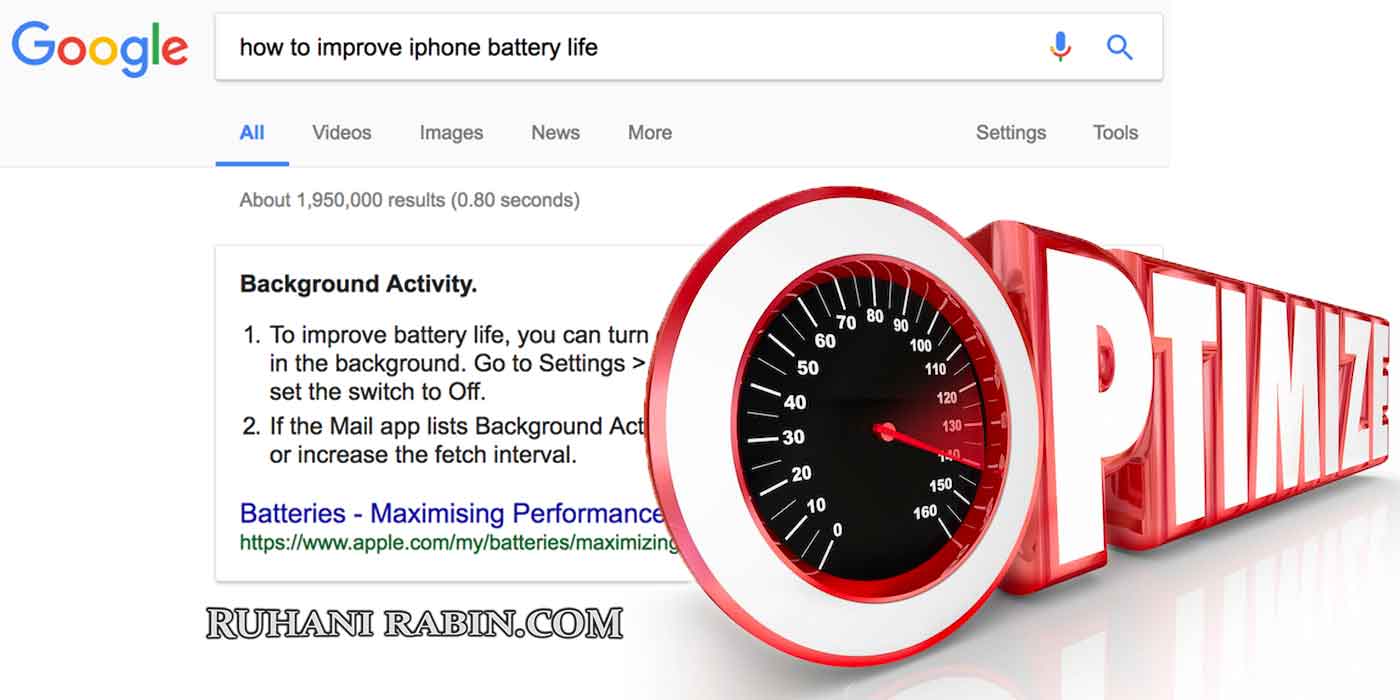Open Batteries - Maximising Performance link

[x=452, y=514]
